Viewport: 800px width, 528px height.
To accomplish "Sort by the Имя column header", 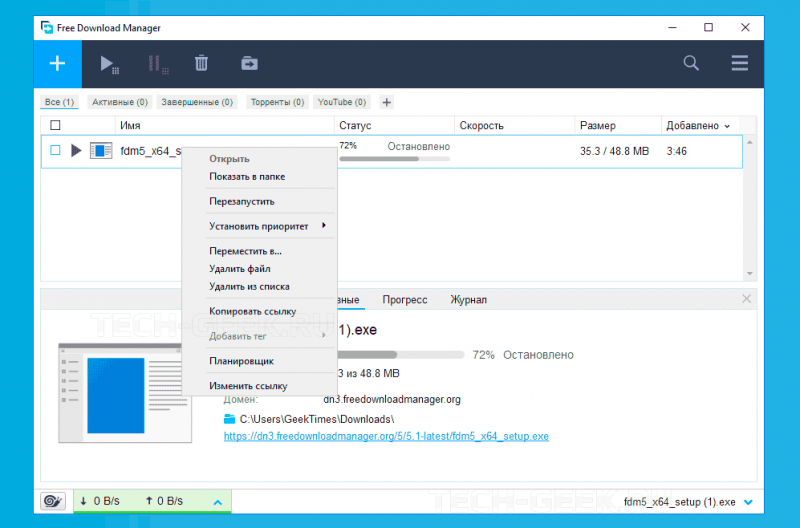I will [130, 125].
